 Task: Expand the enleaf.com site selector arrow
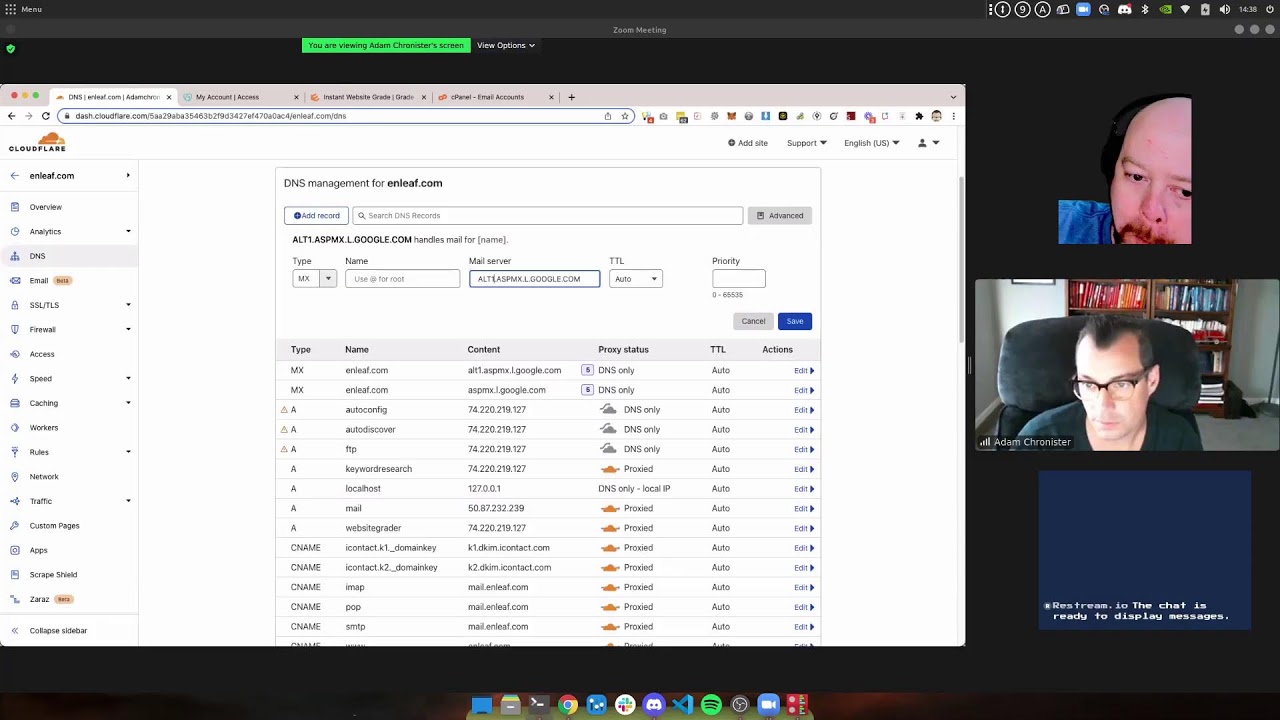coord(128,176)
